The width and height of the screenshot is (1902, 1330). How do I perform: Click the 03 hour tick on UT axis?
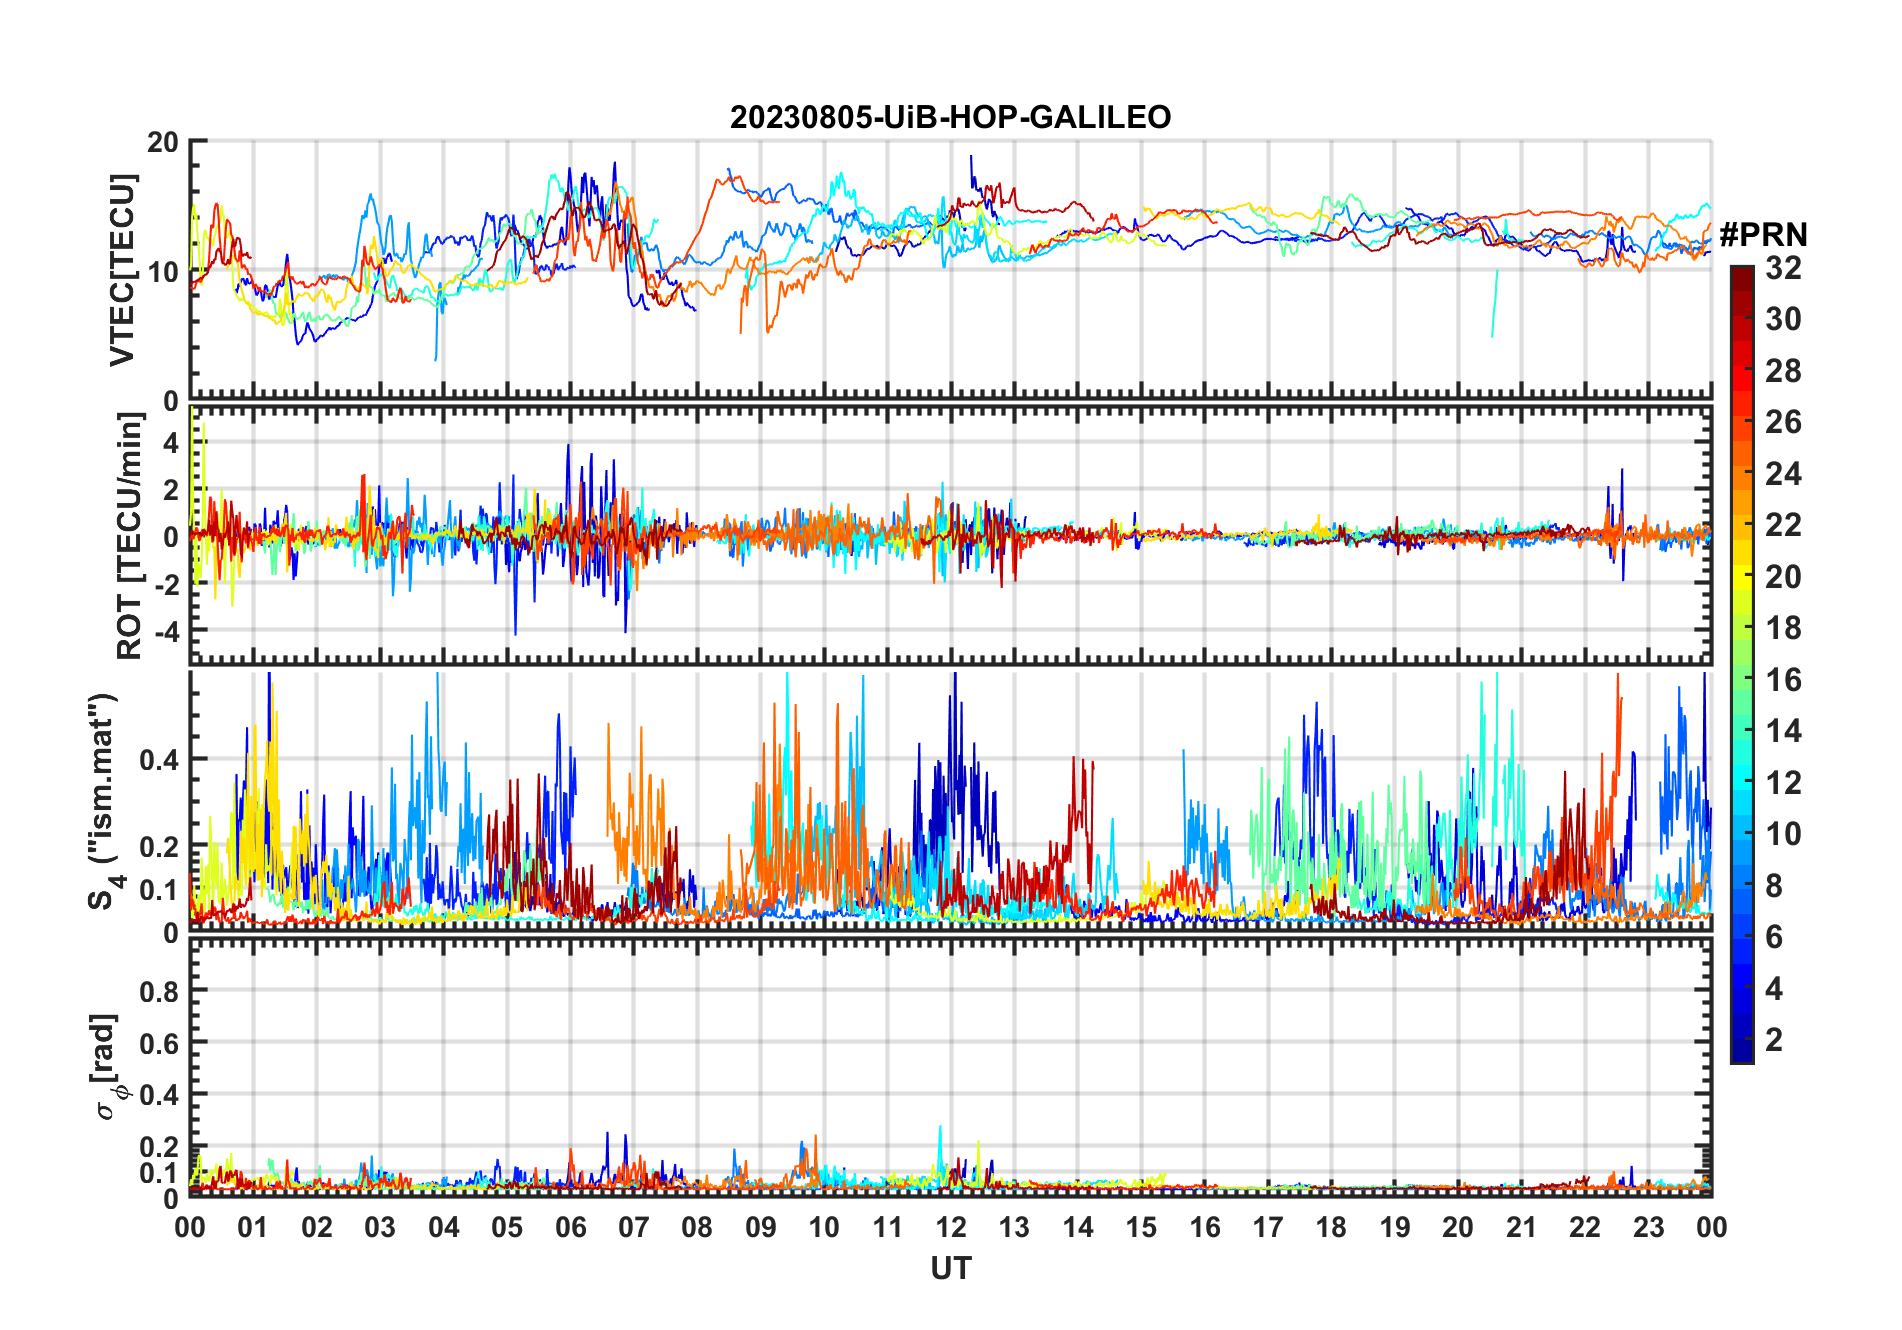click(x=380, y=1227)
